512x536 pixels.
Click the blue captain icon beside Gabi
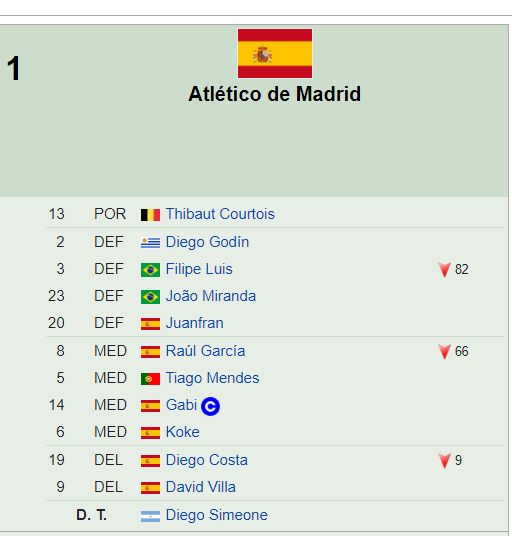(210, 406)
